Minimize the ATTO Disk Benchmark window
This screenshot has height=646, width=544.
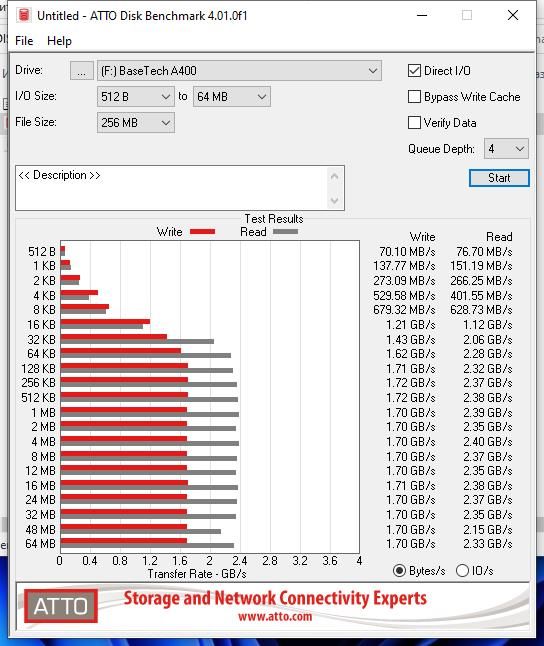coord(422,15)
